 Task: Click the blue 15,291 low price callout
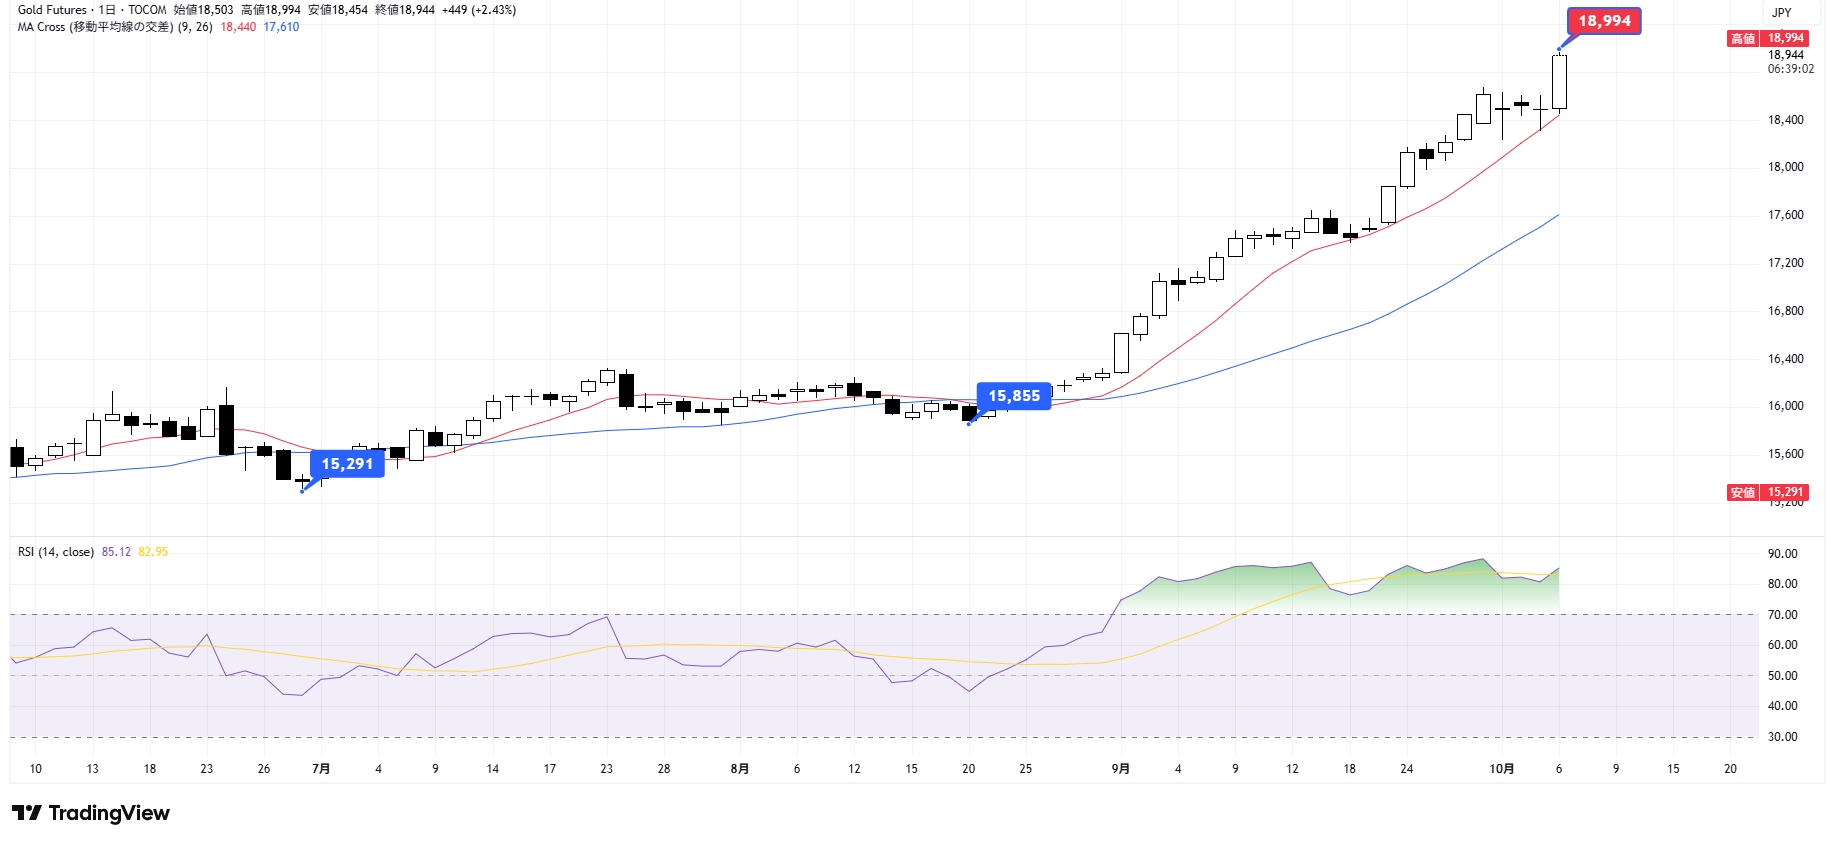pyautogui.click(x=347, y=464)
